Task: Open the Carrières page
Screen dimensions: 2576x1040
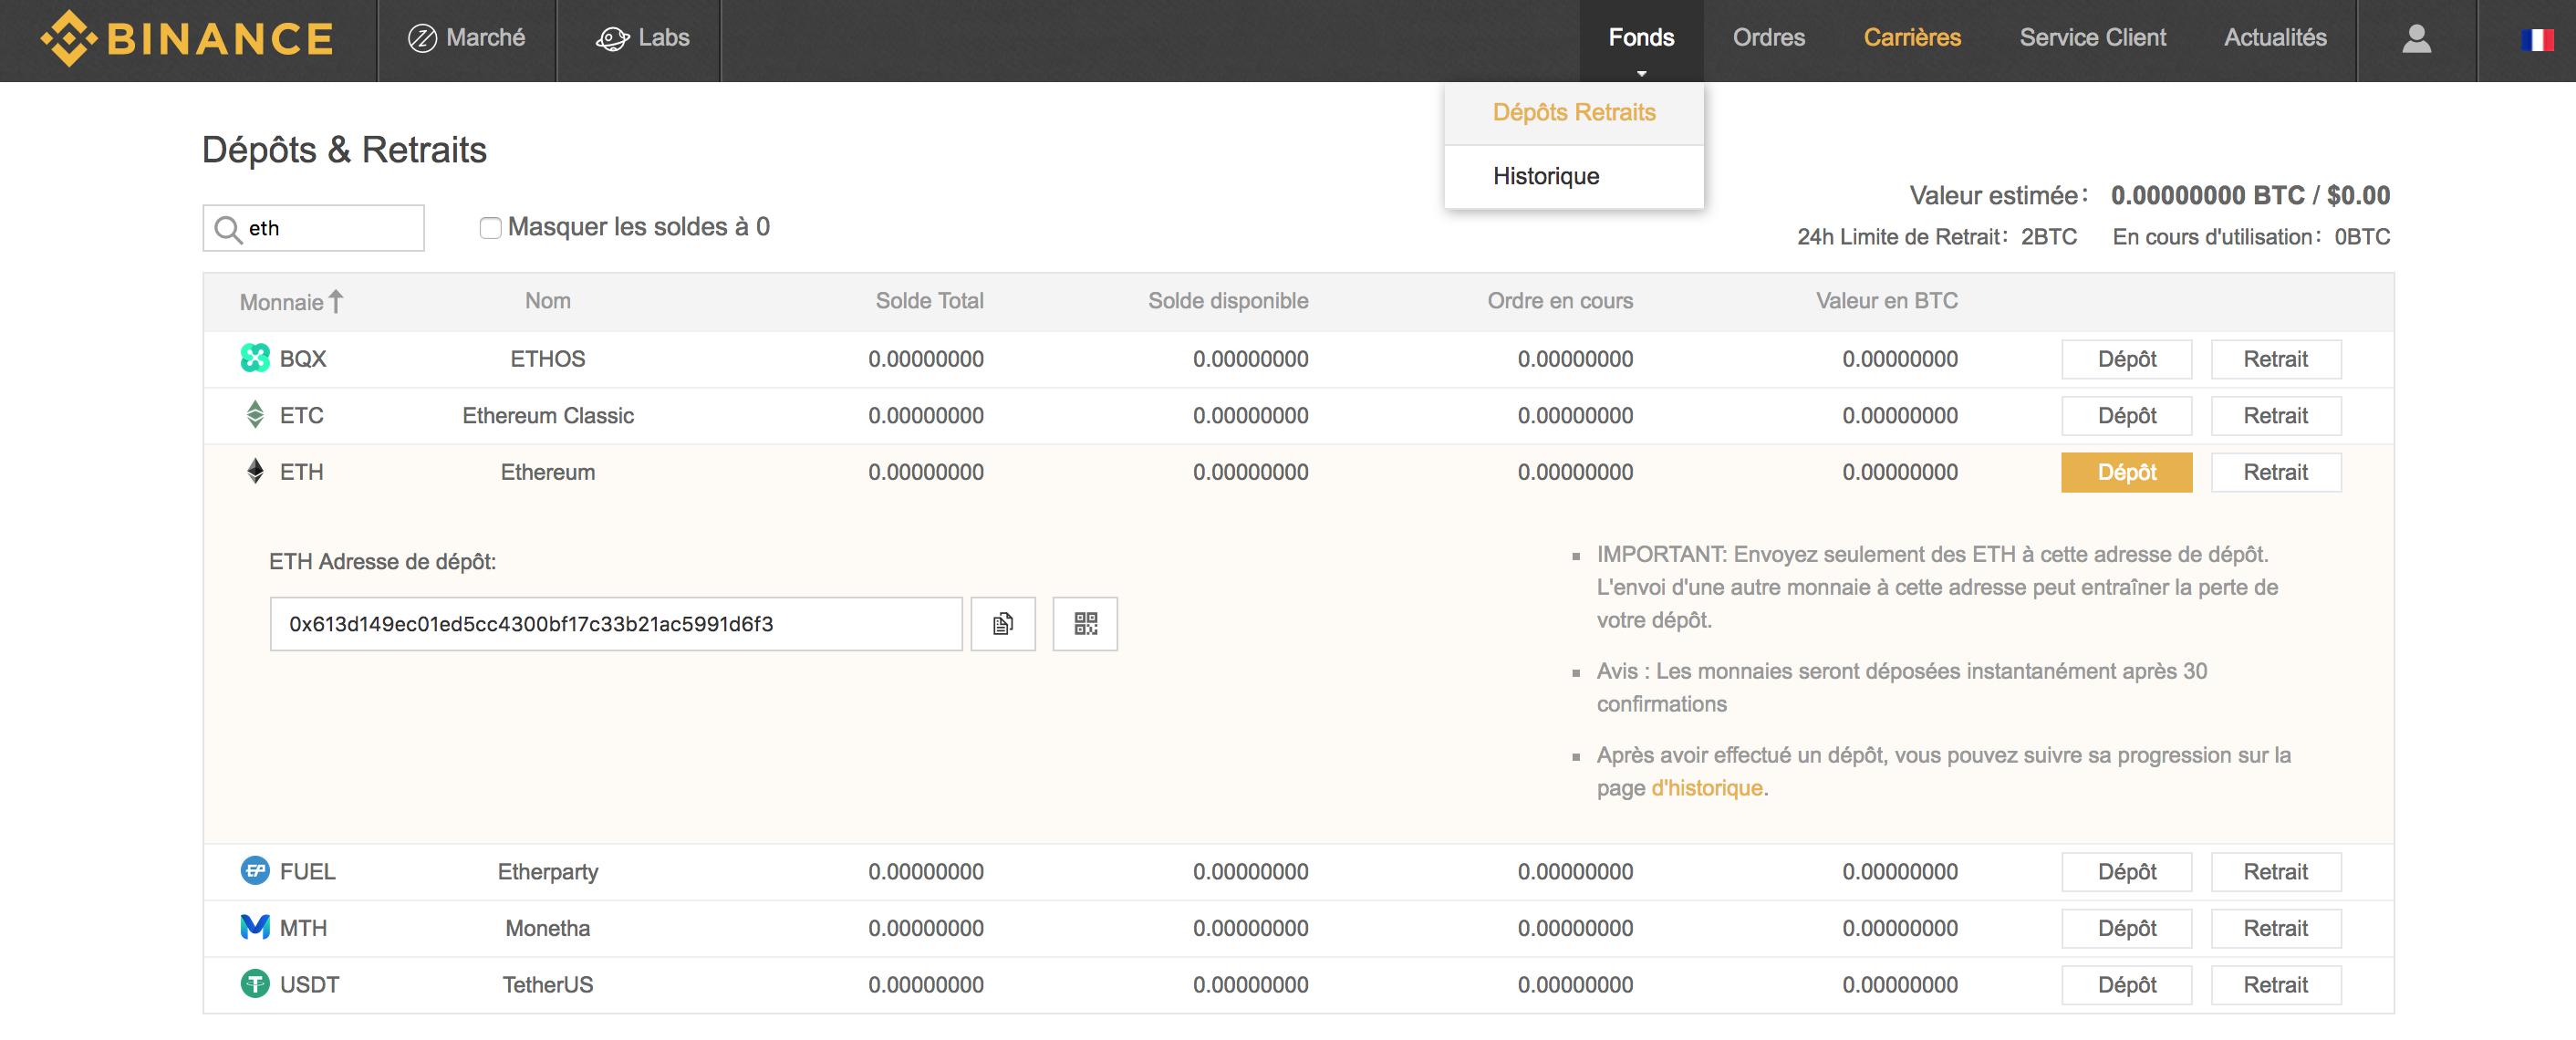Action: (x=1912, y=38)
